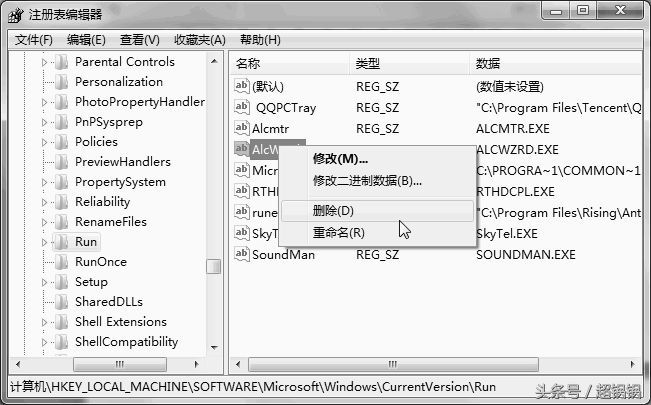651x405 pixels.
Task: Click value list horizontal scroll left arrow
Action: point(238,364)
